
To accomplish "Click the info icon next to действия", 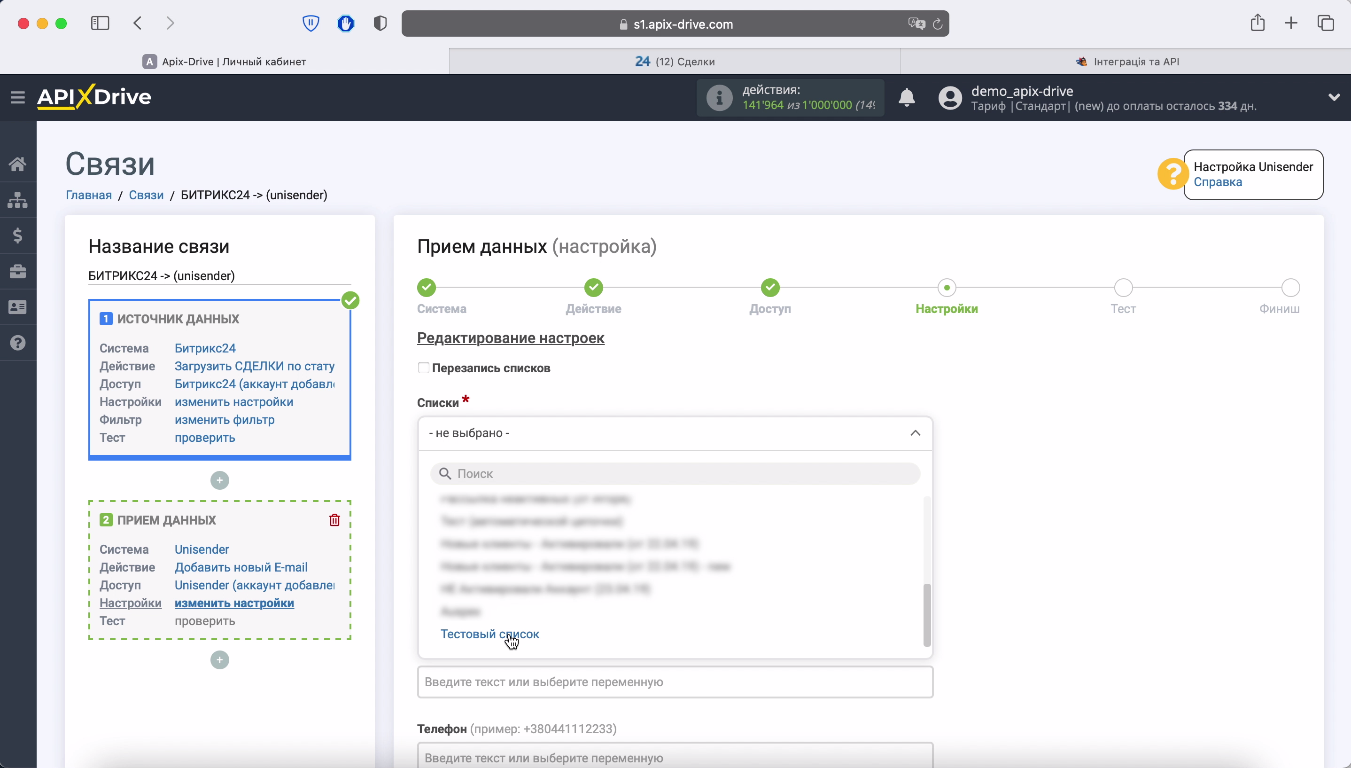I will pyautogui.click(x=719, y=98).
